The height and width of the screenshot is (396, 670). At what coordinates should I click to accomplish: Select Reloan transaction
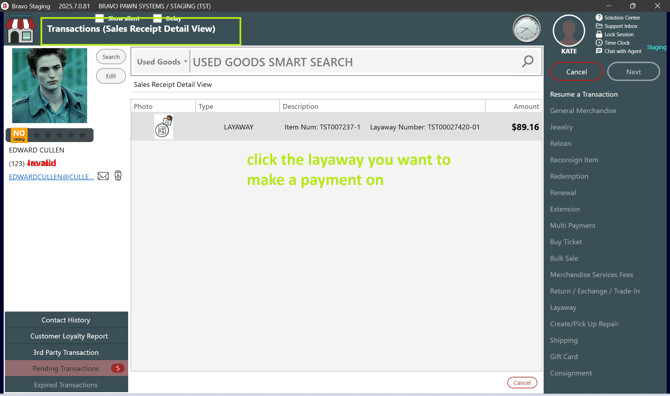(560, 144)
